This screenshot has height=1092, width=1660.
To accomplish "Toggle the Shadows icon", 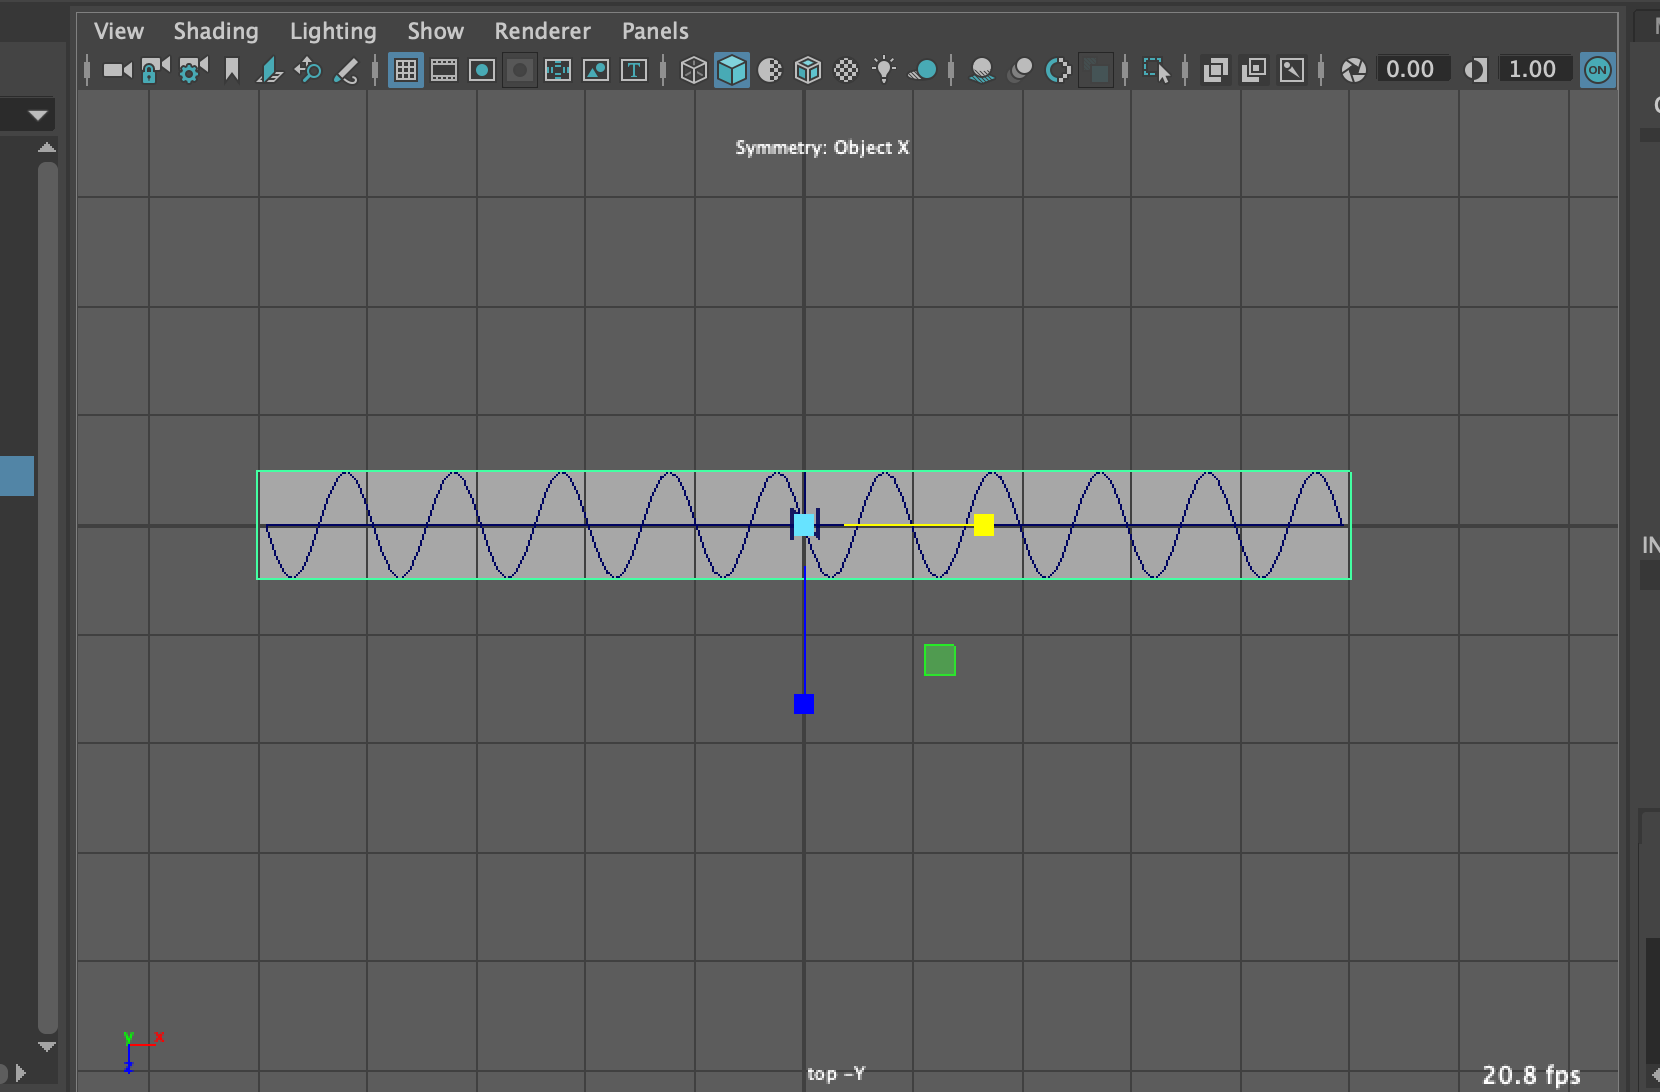I will 922,70.
